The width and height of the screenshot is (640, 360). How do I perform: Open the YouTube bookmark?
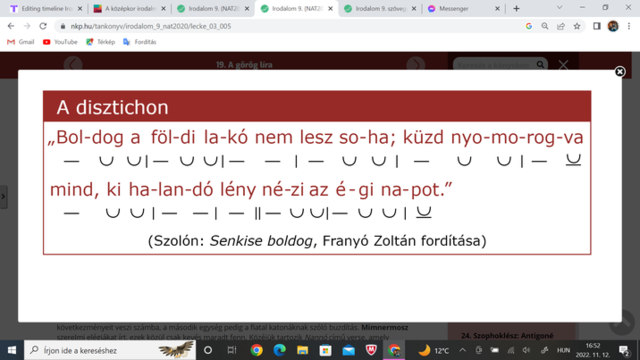[x=60, y=42]
